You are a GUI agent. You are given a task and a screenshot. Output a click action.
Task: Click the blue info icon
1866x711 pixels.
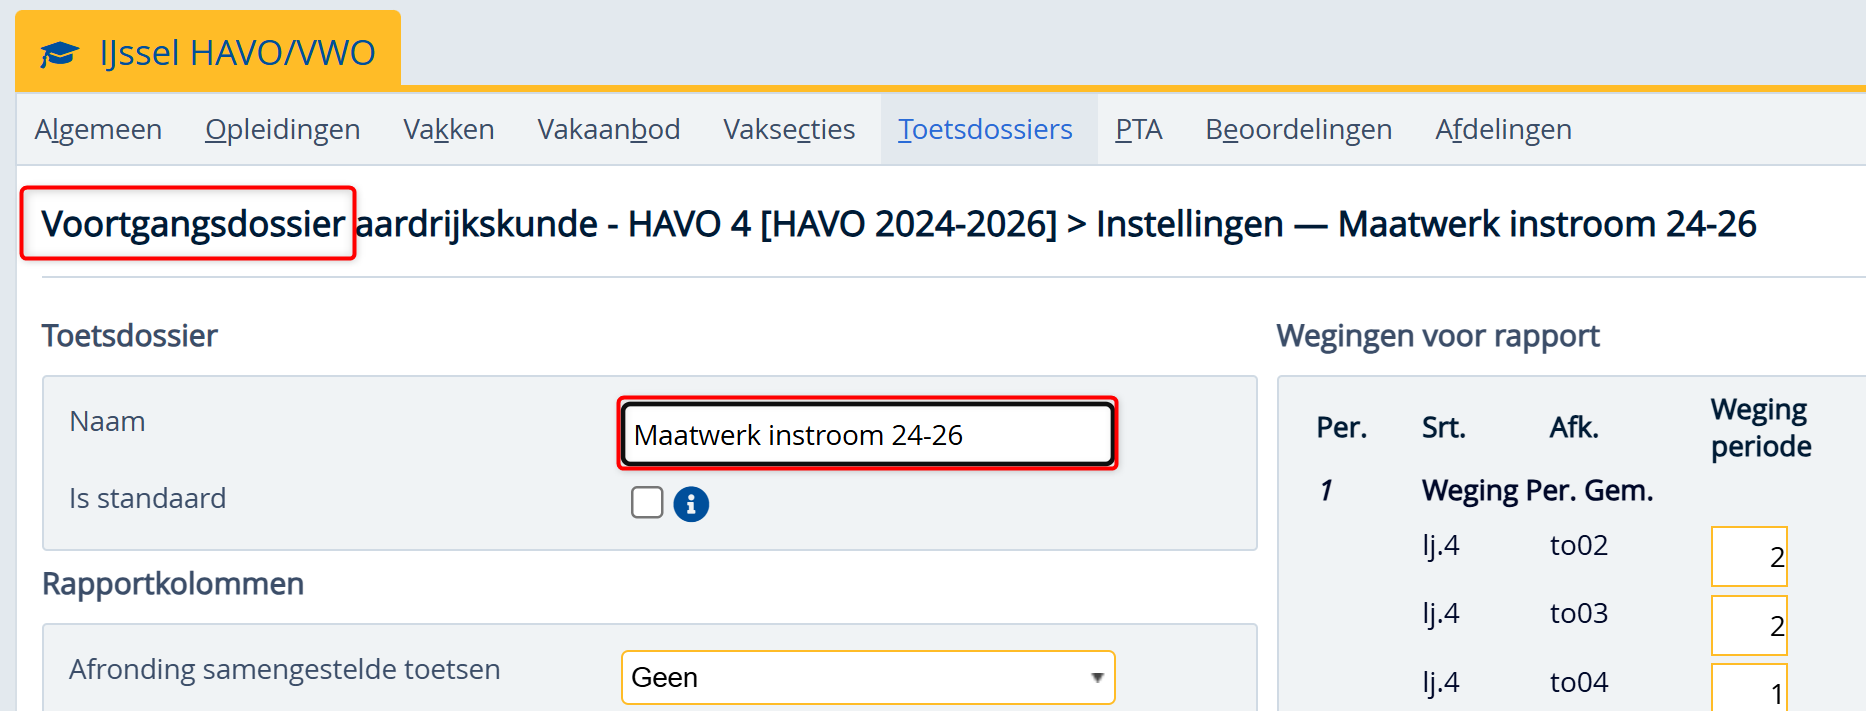tap(691, 504)
